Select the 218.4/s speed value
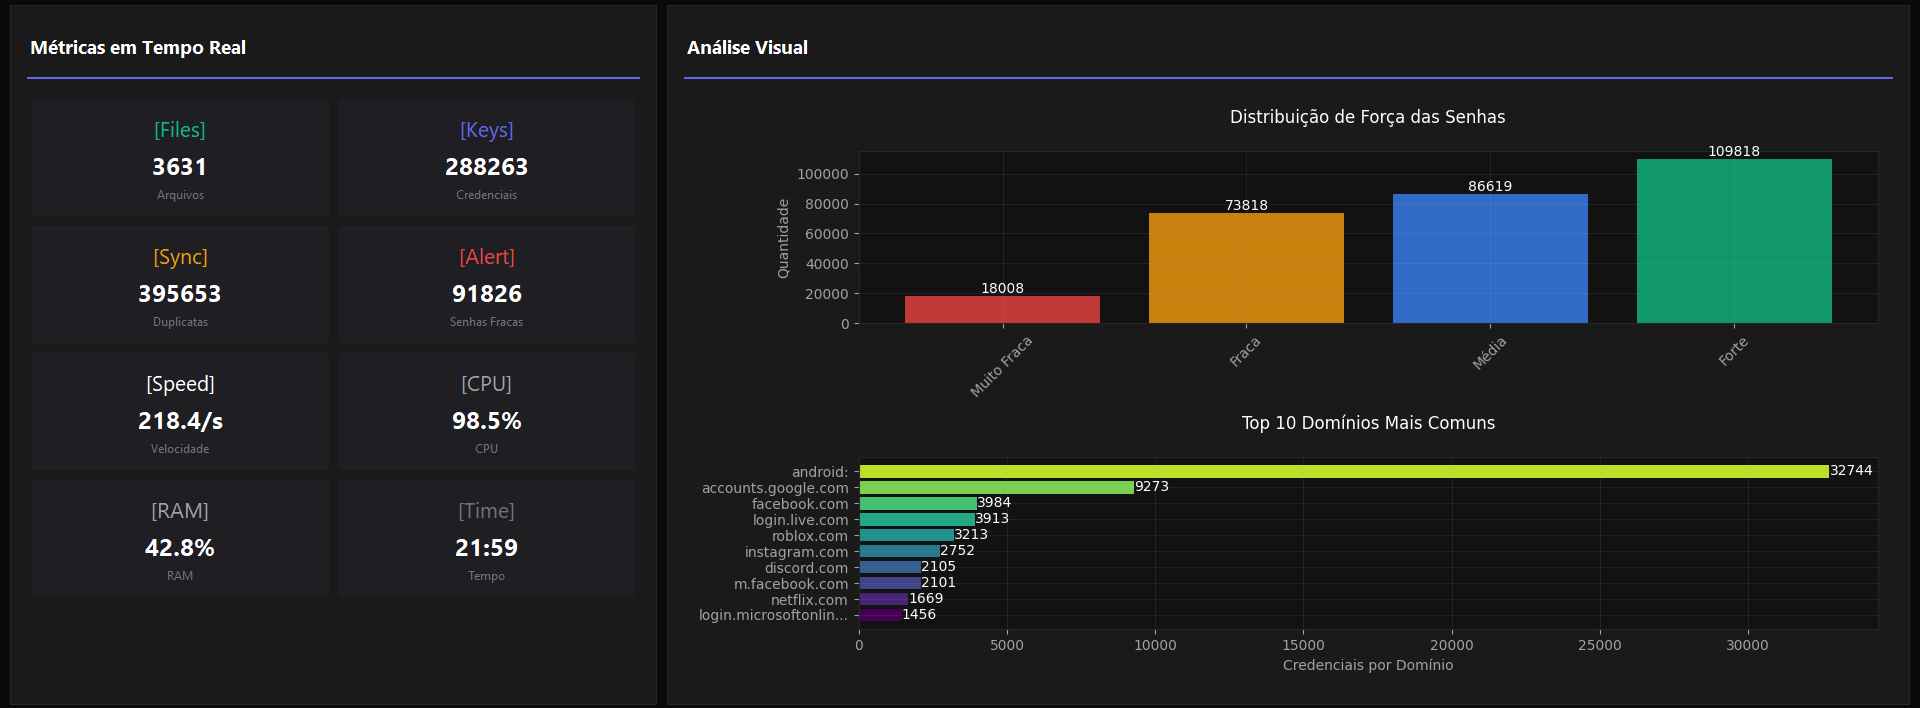Screen dimensions: 1920x708 pos(180,421)
